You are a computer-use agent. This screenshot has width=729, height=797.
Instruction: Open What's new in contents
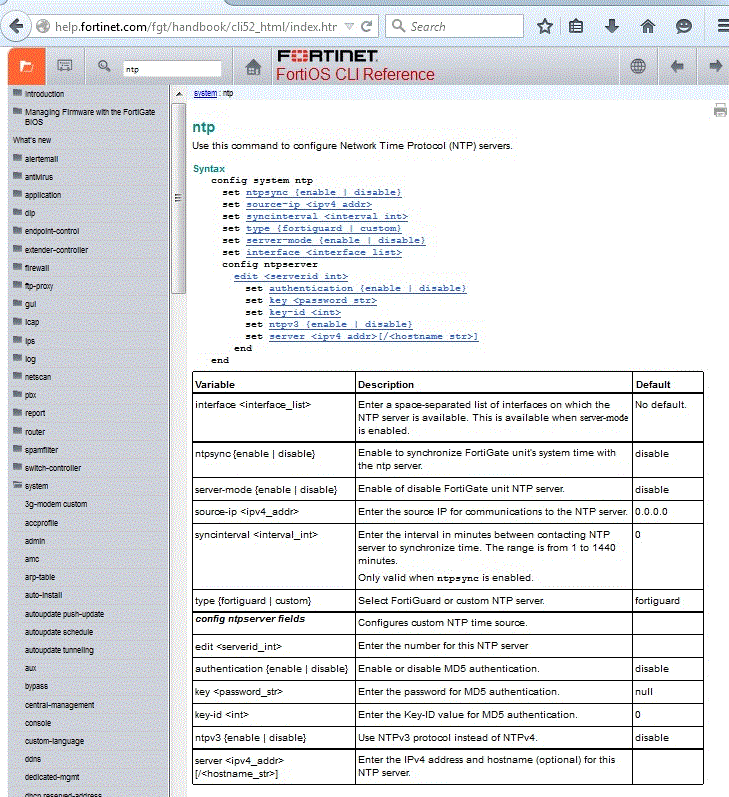(32, 140)
